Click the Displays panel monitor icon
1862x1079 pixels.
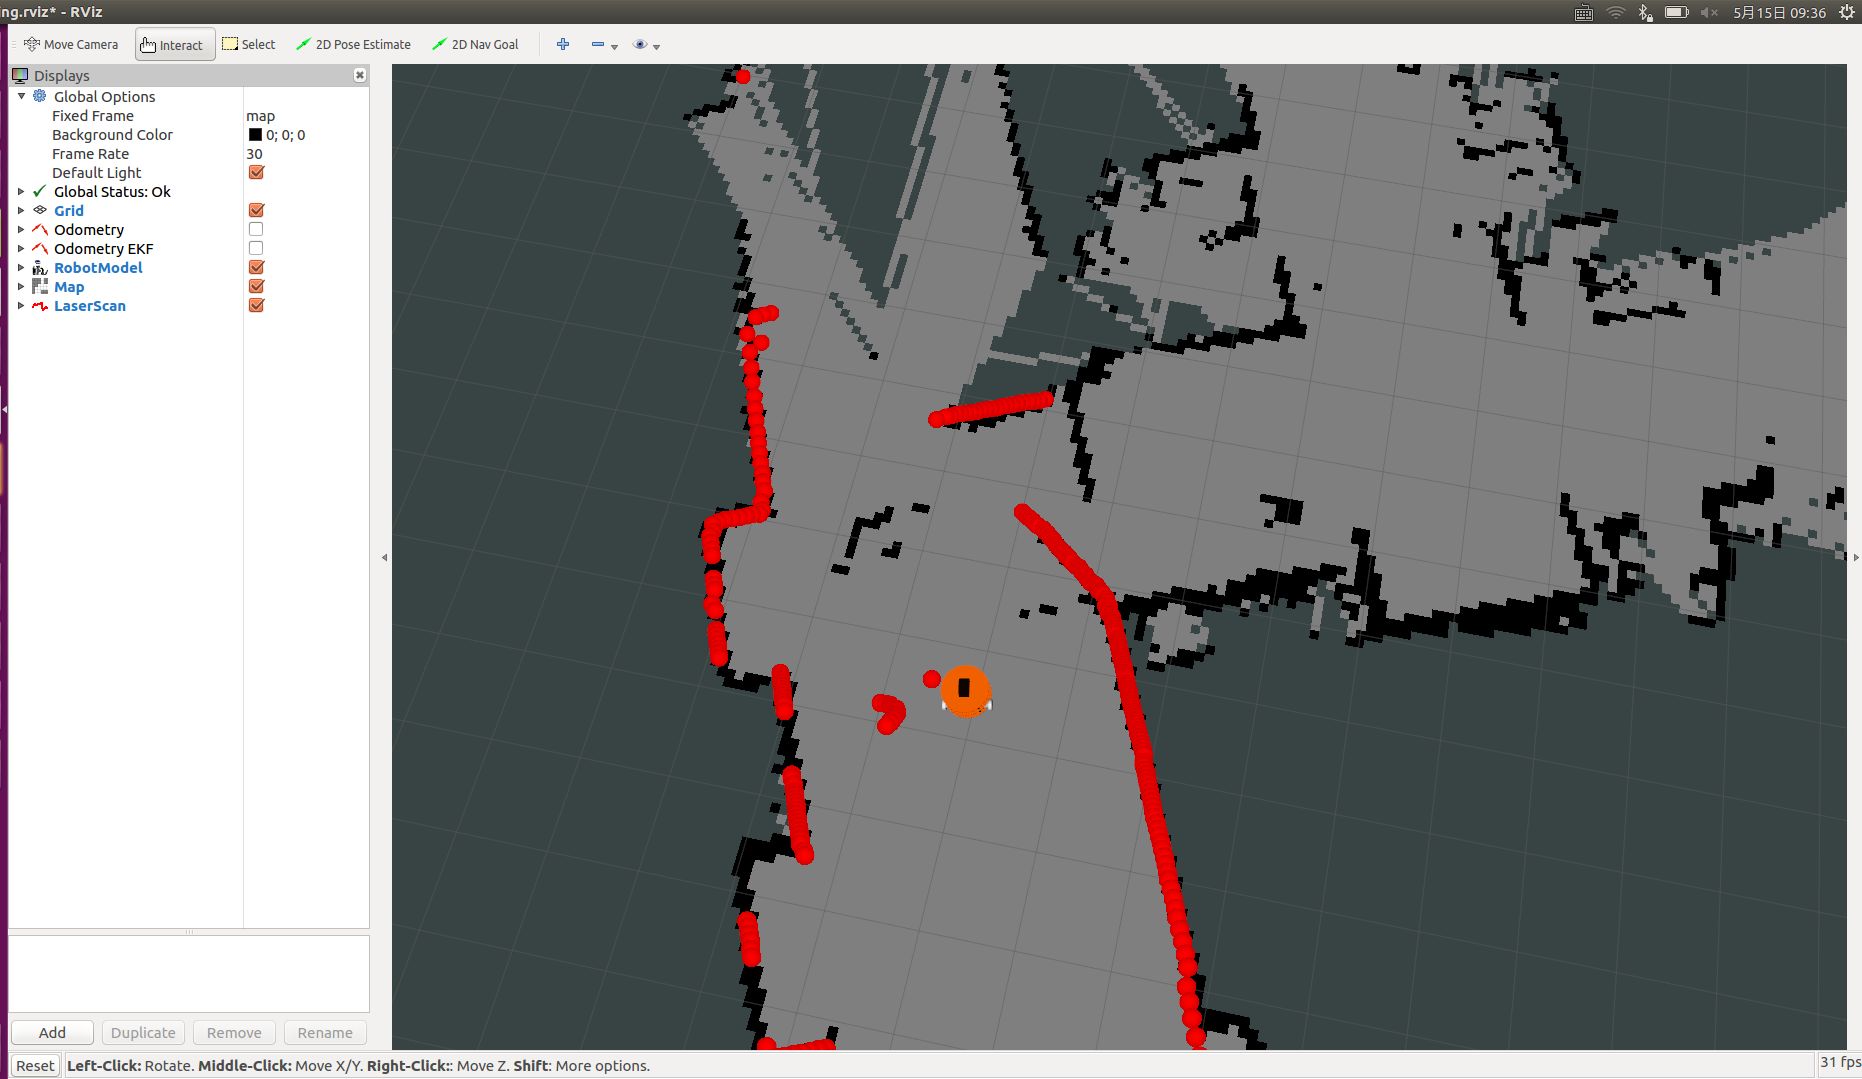pyautogui.click(x=20, y=75)
